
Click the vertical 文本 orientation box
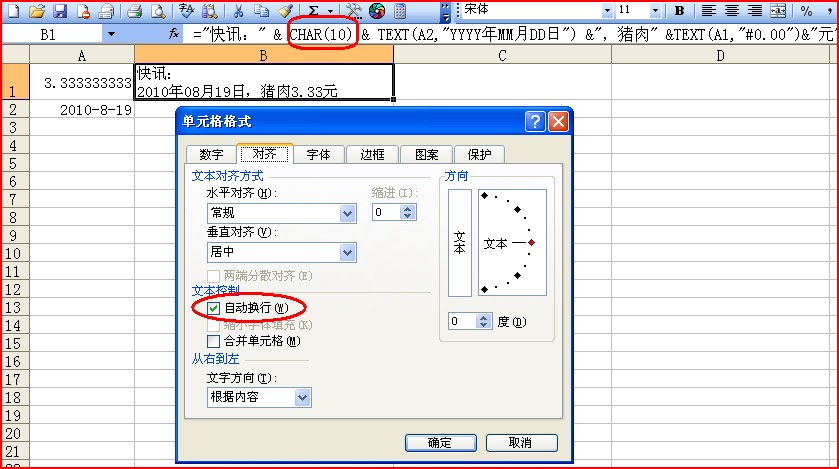pyautogui.click(x=460, y=243)
